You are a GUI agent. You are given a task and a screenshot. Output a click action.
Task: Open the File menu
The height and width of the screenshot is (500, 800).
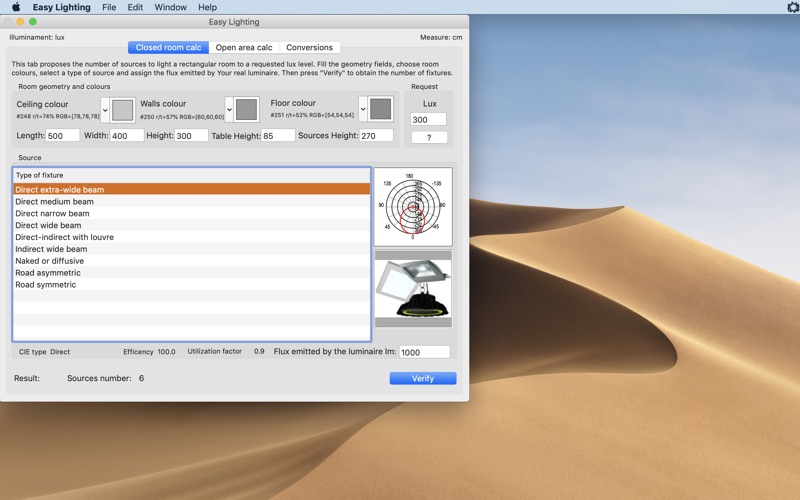click(109, 7)
